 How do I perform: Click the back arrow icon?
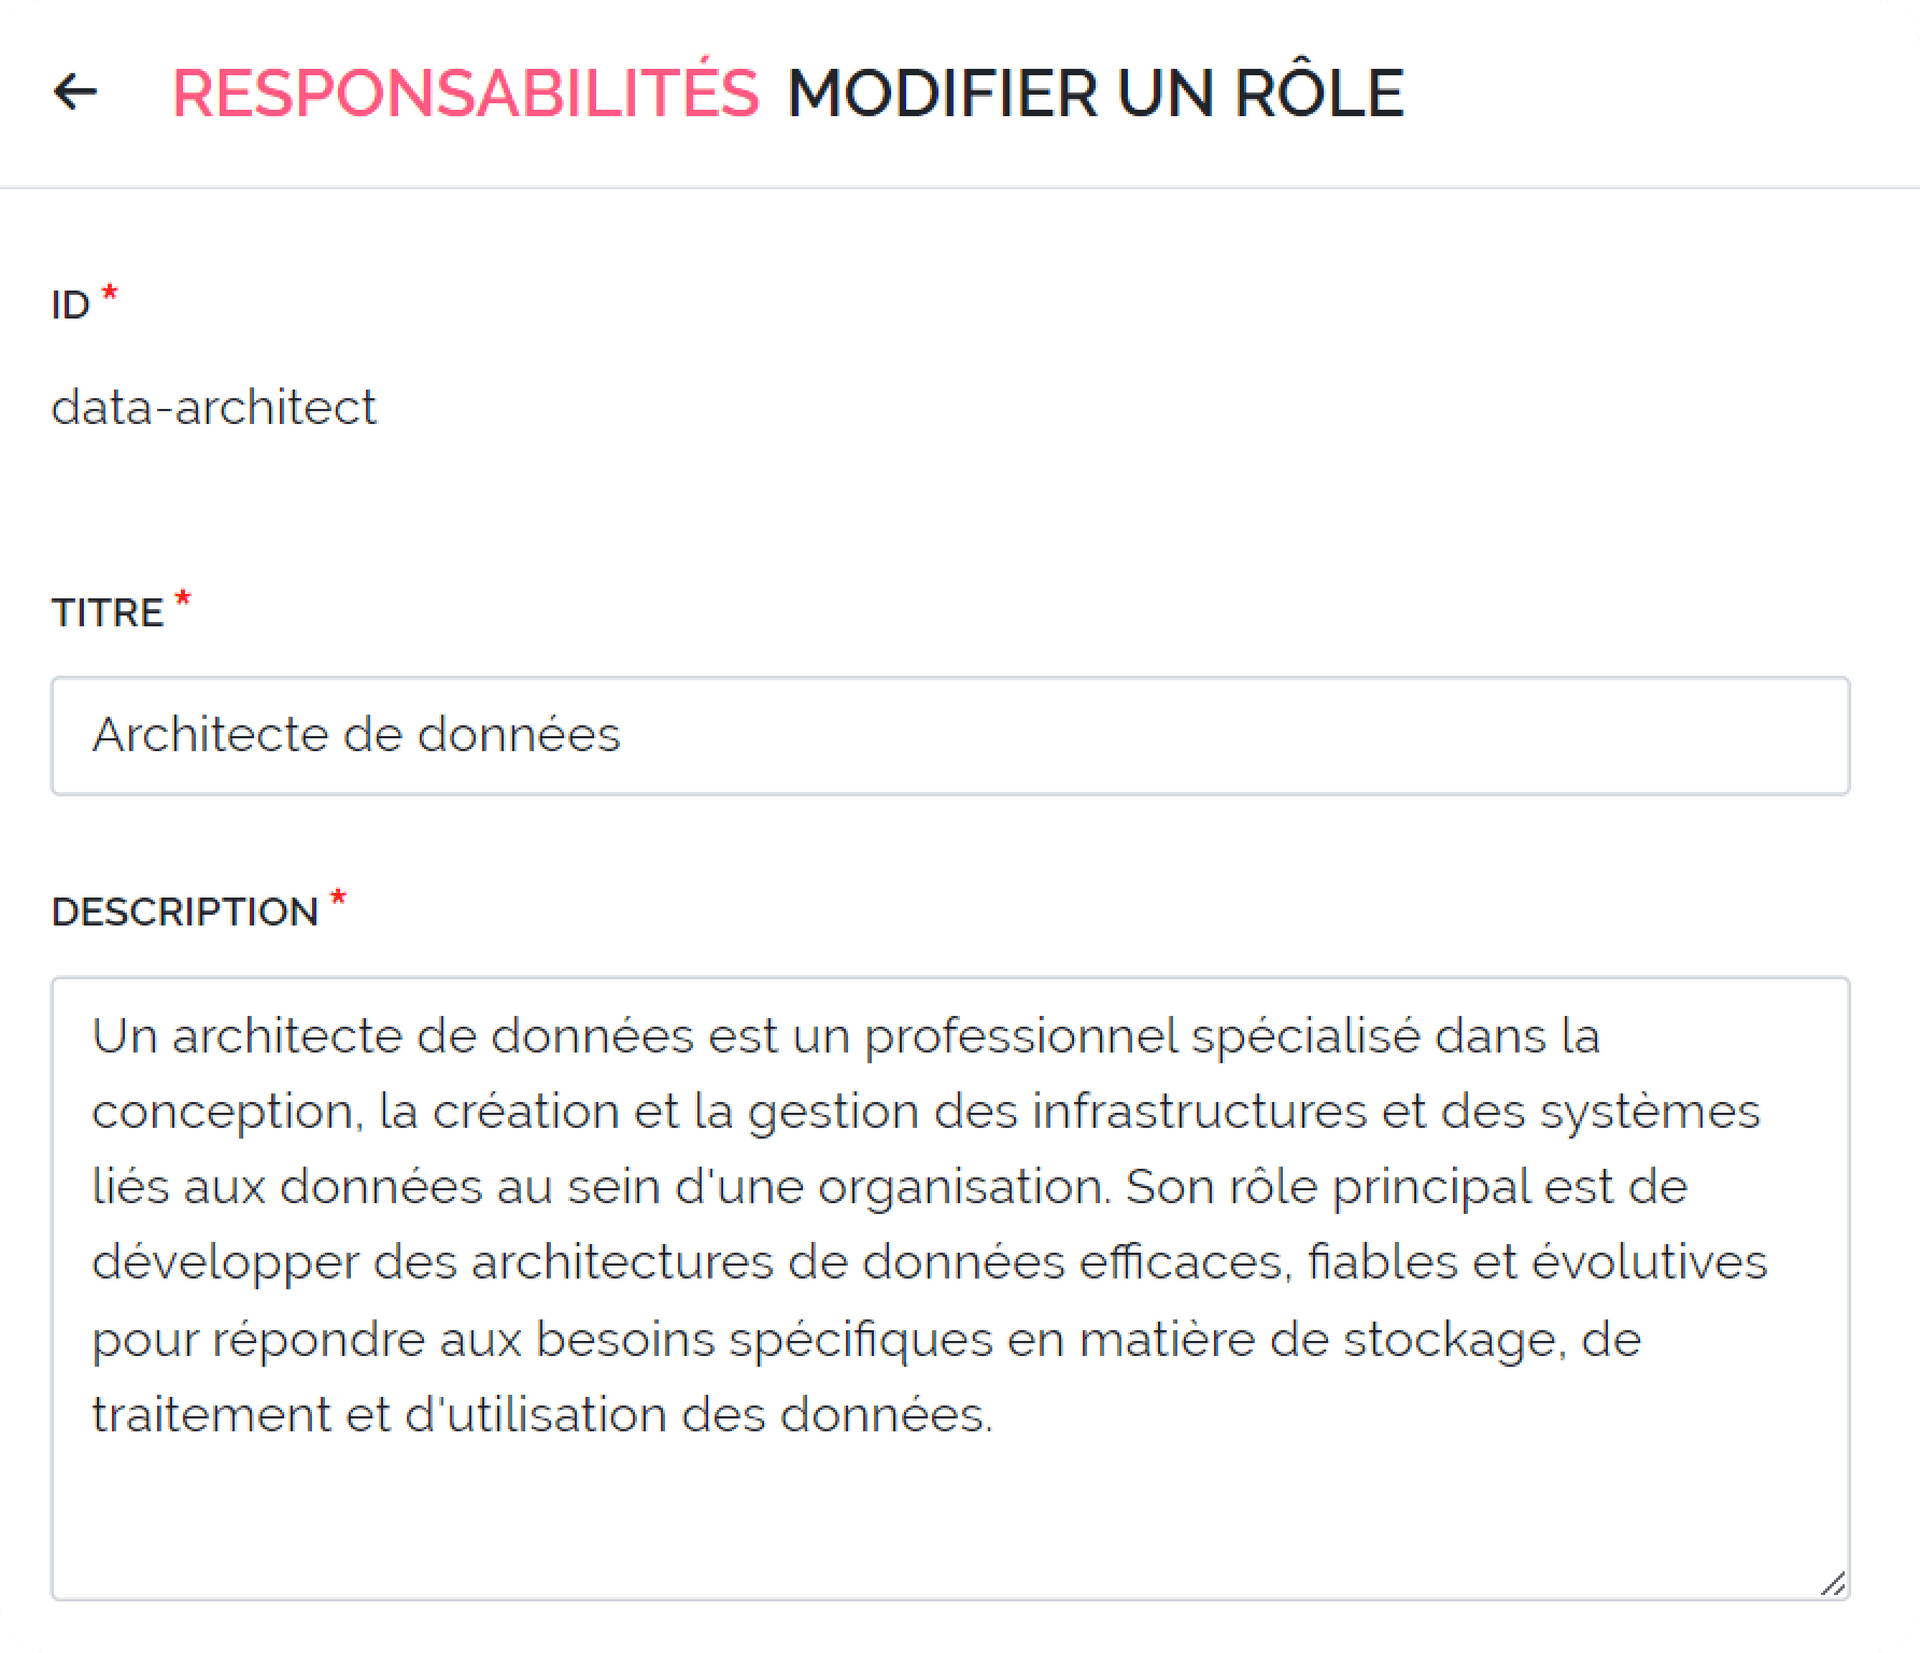pos(75,92)
